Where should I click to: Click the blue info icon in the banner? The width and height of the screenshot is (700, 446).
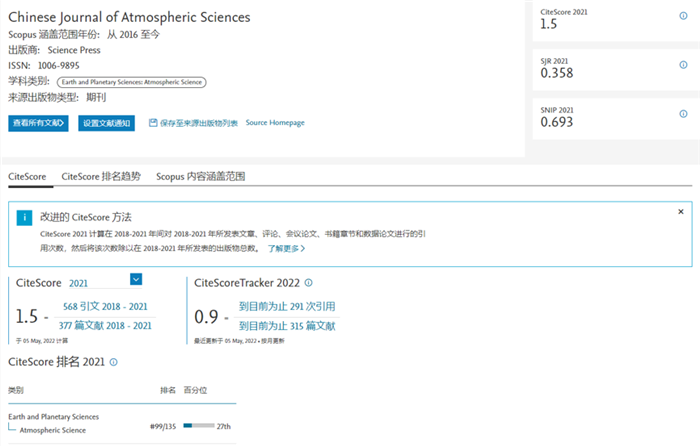click(22, 218)
